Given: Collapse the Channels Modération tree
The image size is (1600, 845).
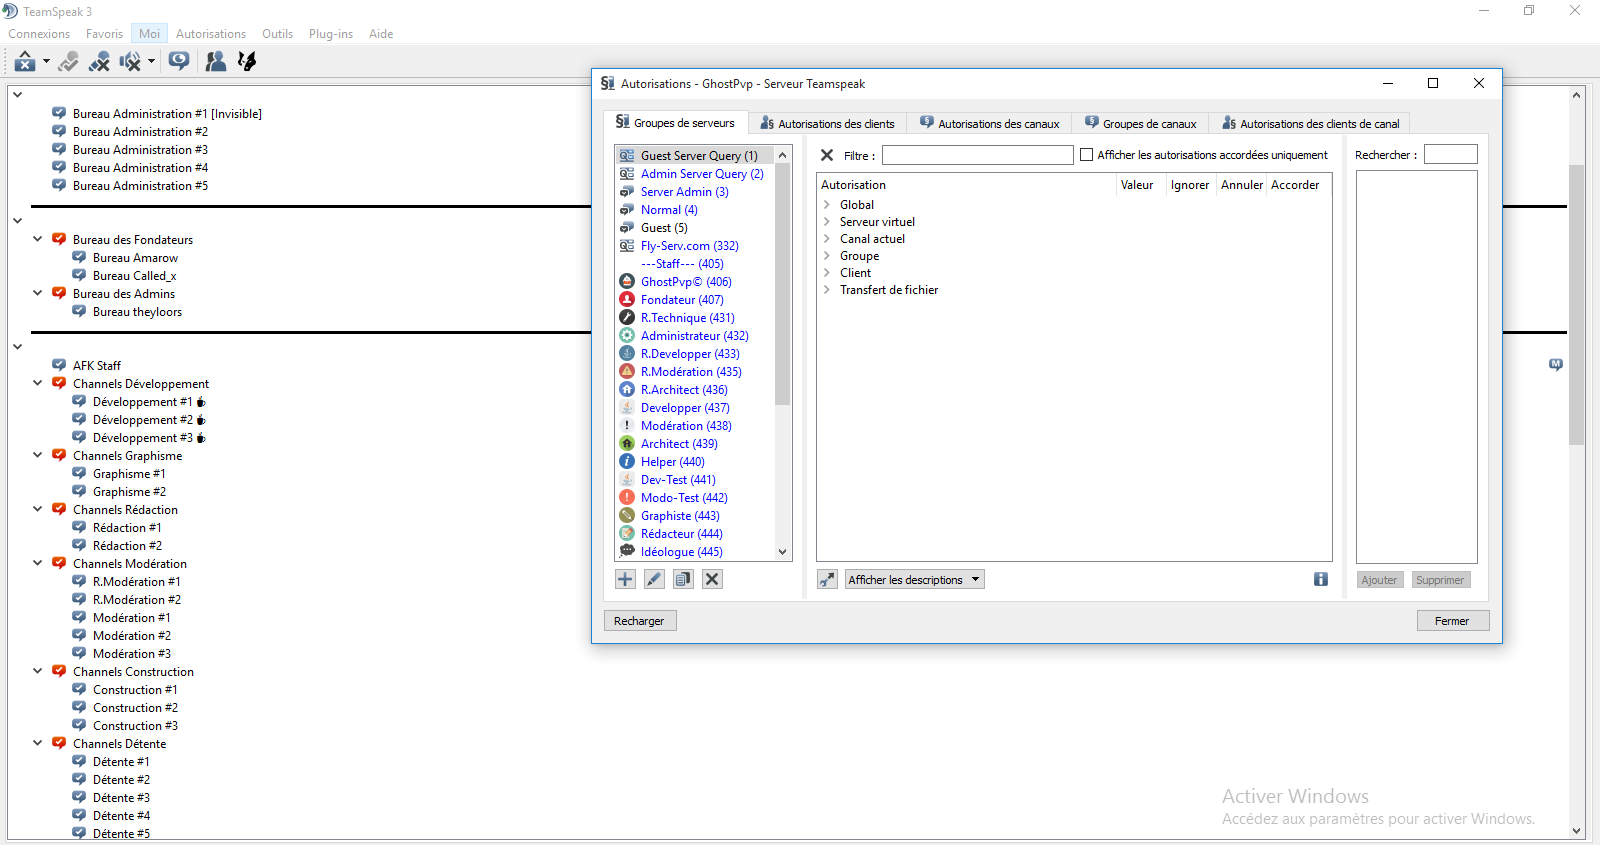Looking at the screenshot, I should coord(37,563).
